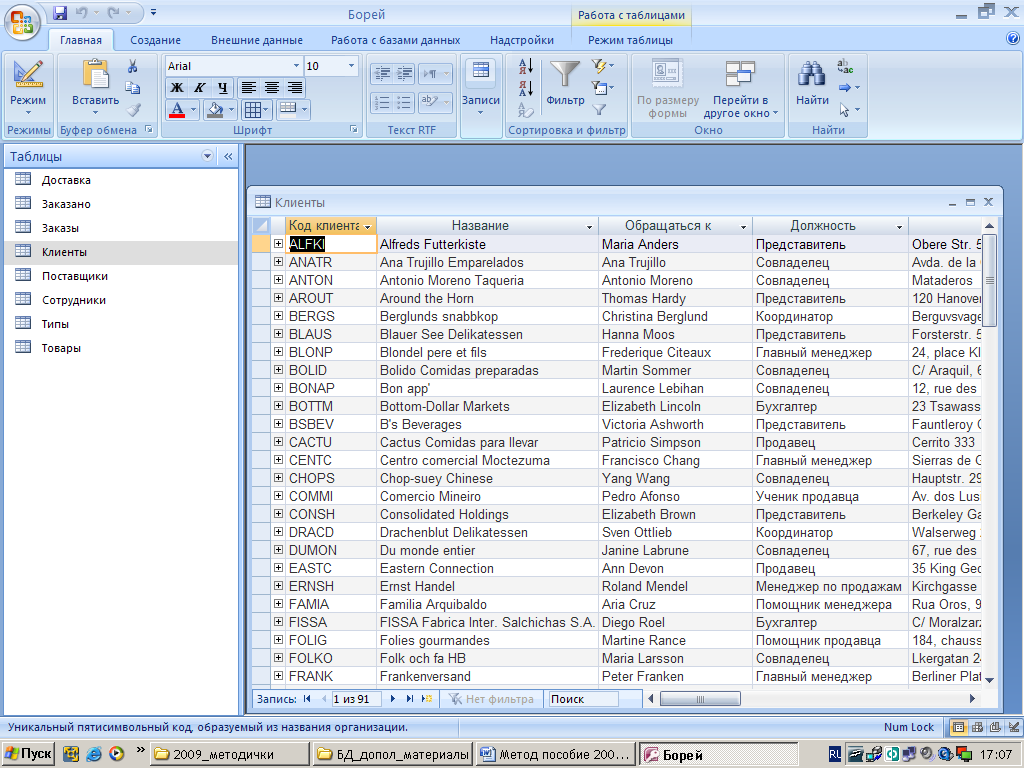This screenshot has height=768, width=1024.
Task: Click the font color A swatch
Action: coord(177,109)
